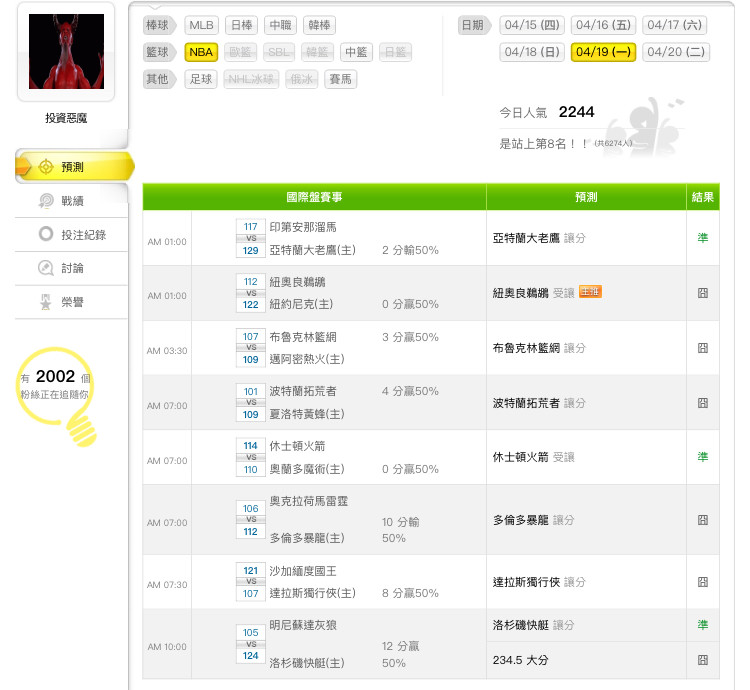Click the disabled 歐籃 filter
Viewport: 750px width, 690px height.
click(240, 52)
